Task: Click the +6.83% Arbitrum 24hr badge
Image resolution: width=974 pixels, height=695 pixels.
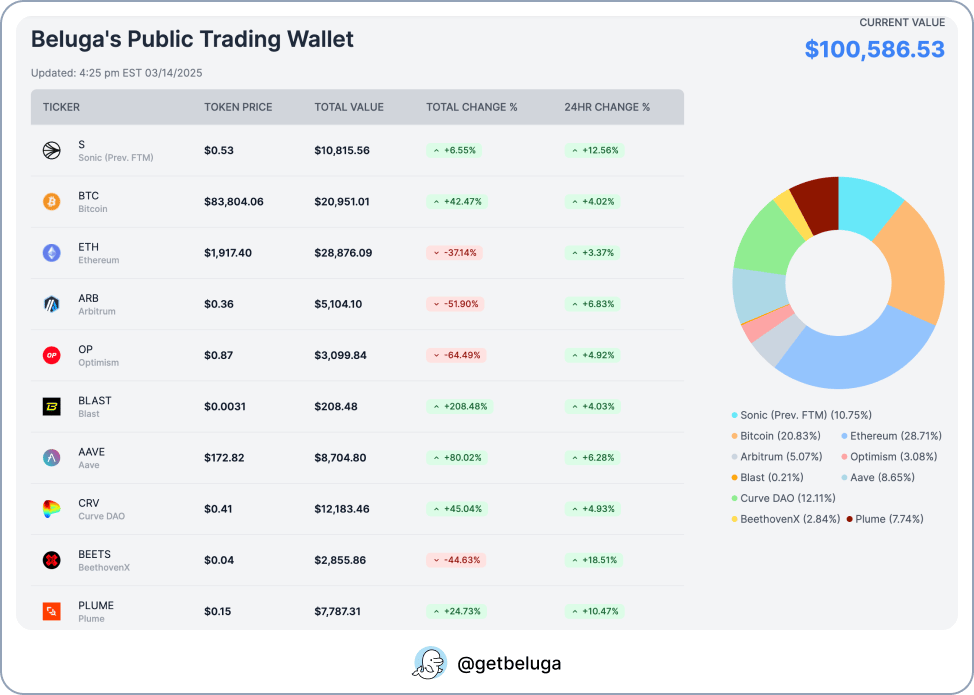Action: [592, 304]
